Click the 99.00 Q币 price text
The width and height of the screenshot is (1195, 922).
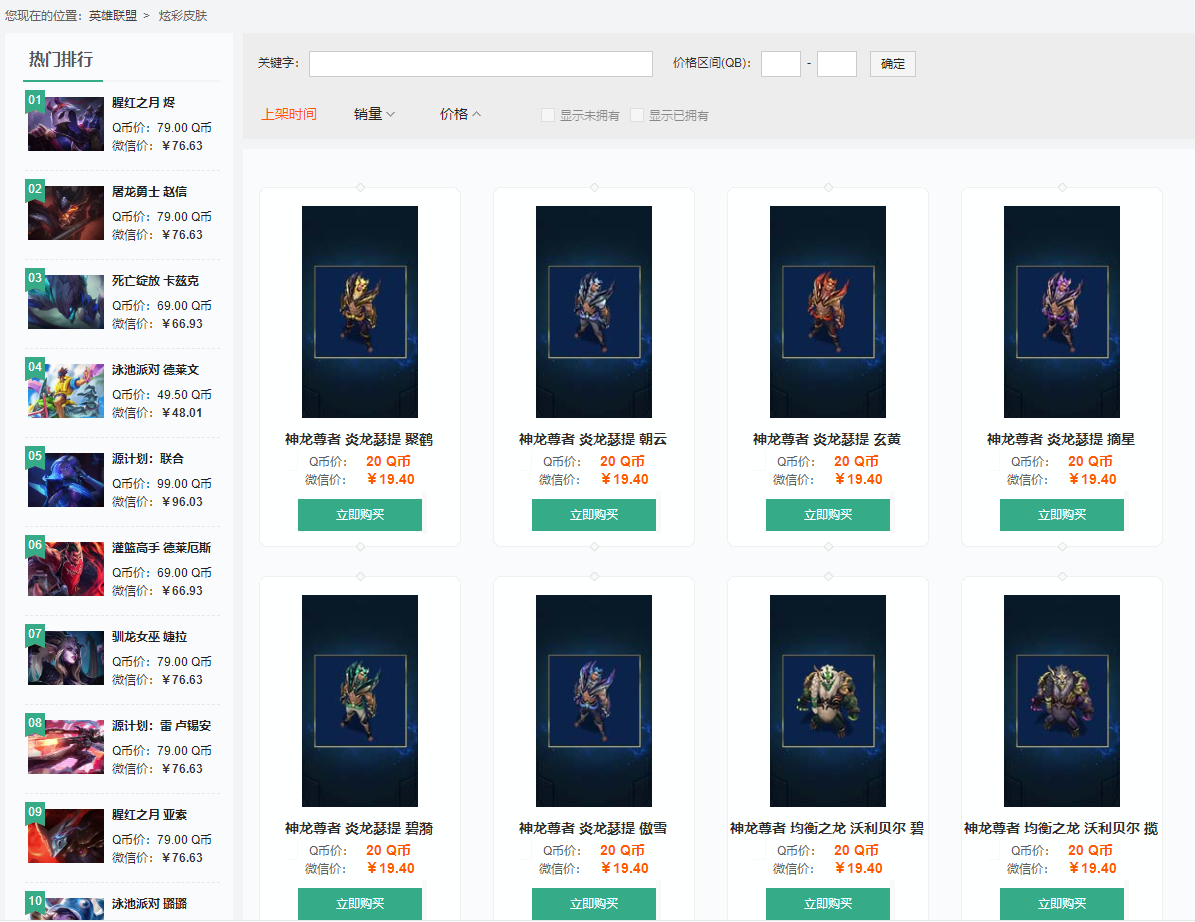tap(184, 484)
